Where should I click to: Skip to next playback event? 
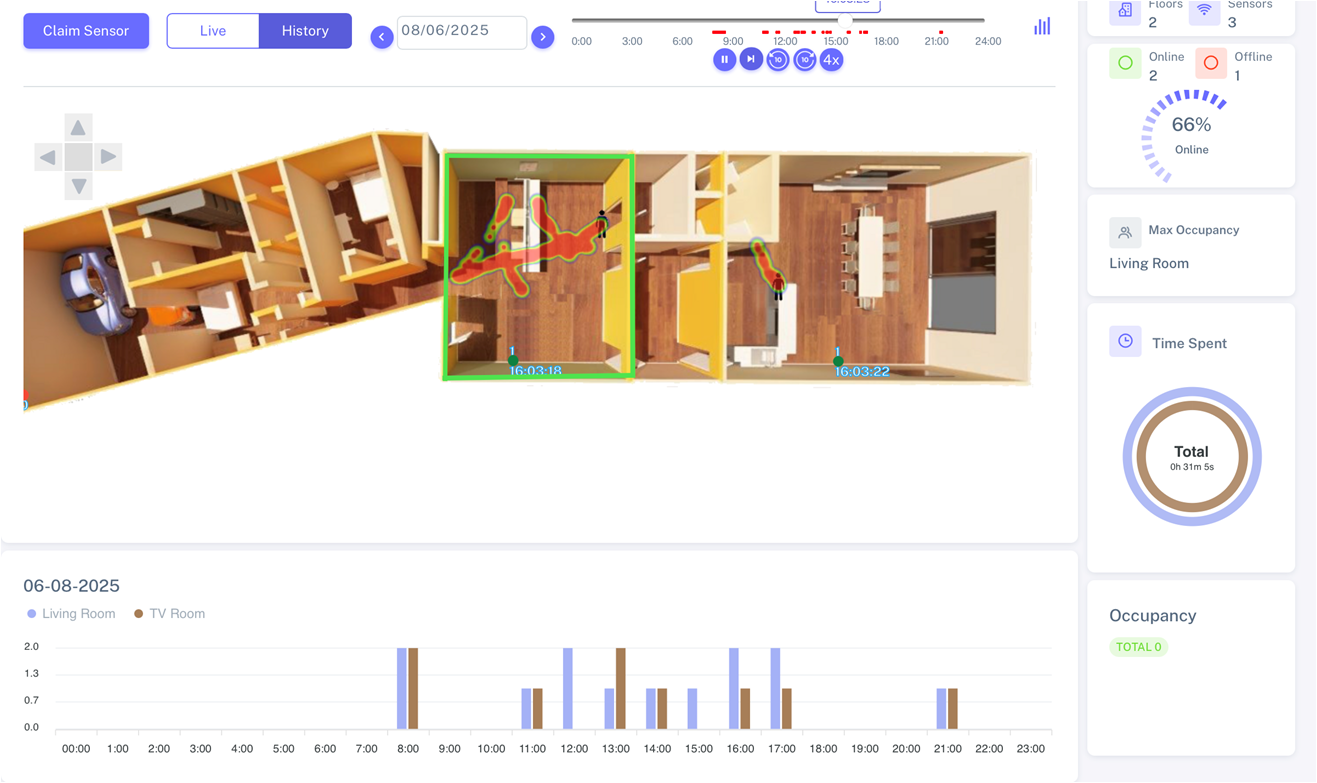click(x=751, y=60)
